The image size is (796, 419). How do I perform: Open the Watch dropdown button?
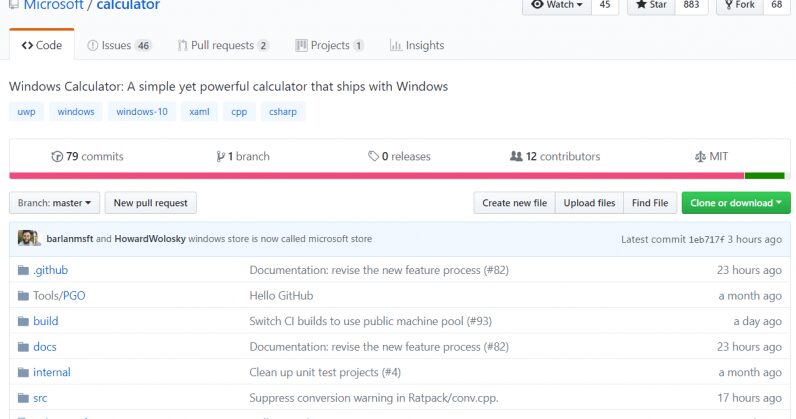click(x=558, y=5)
